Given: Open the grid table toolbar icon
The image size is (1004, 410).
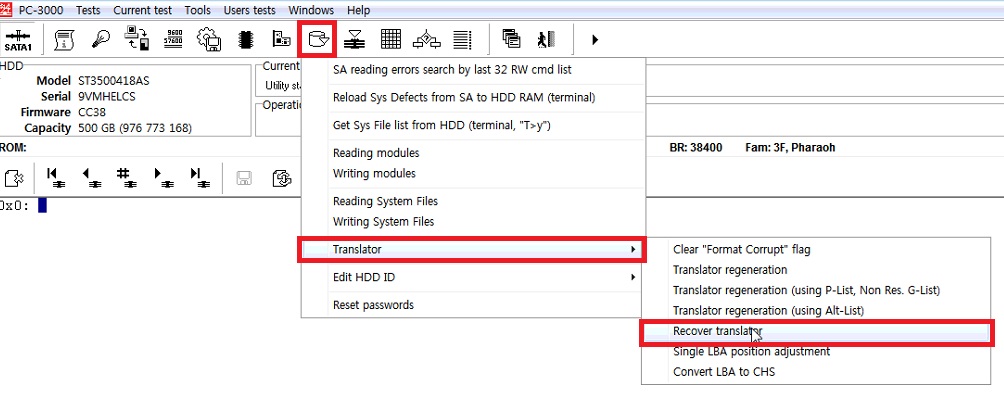Looking at the screenshot, I should pyautogui.click(x=391, y=40).
